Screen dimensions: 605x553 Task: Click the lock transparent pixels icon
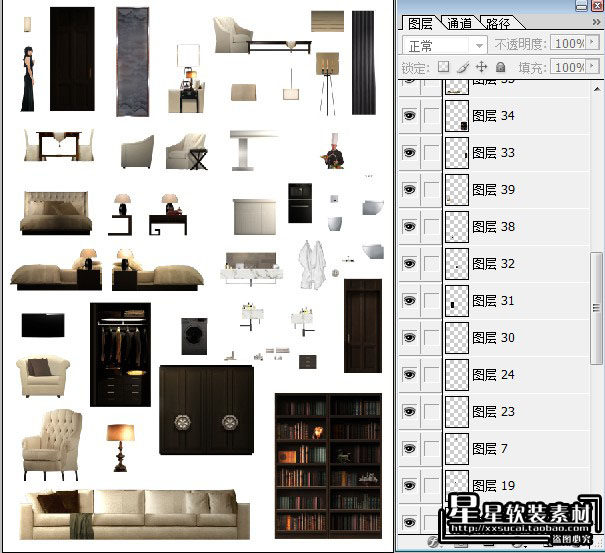443,67
